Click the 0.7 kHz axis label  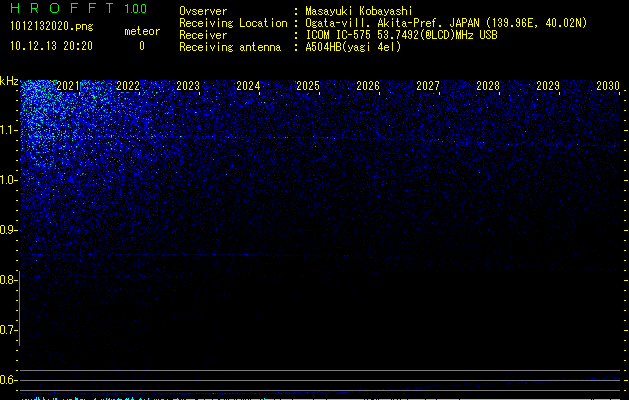(8, 330)
